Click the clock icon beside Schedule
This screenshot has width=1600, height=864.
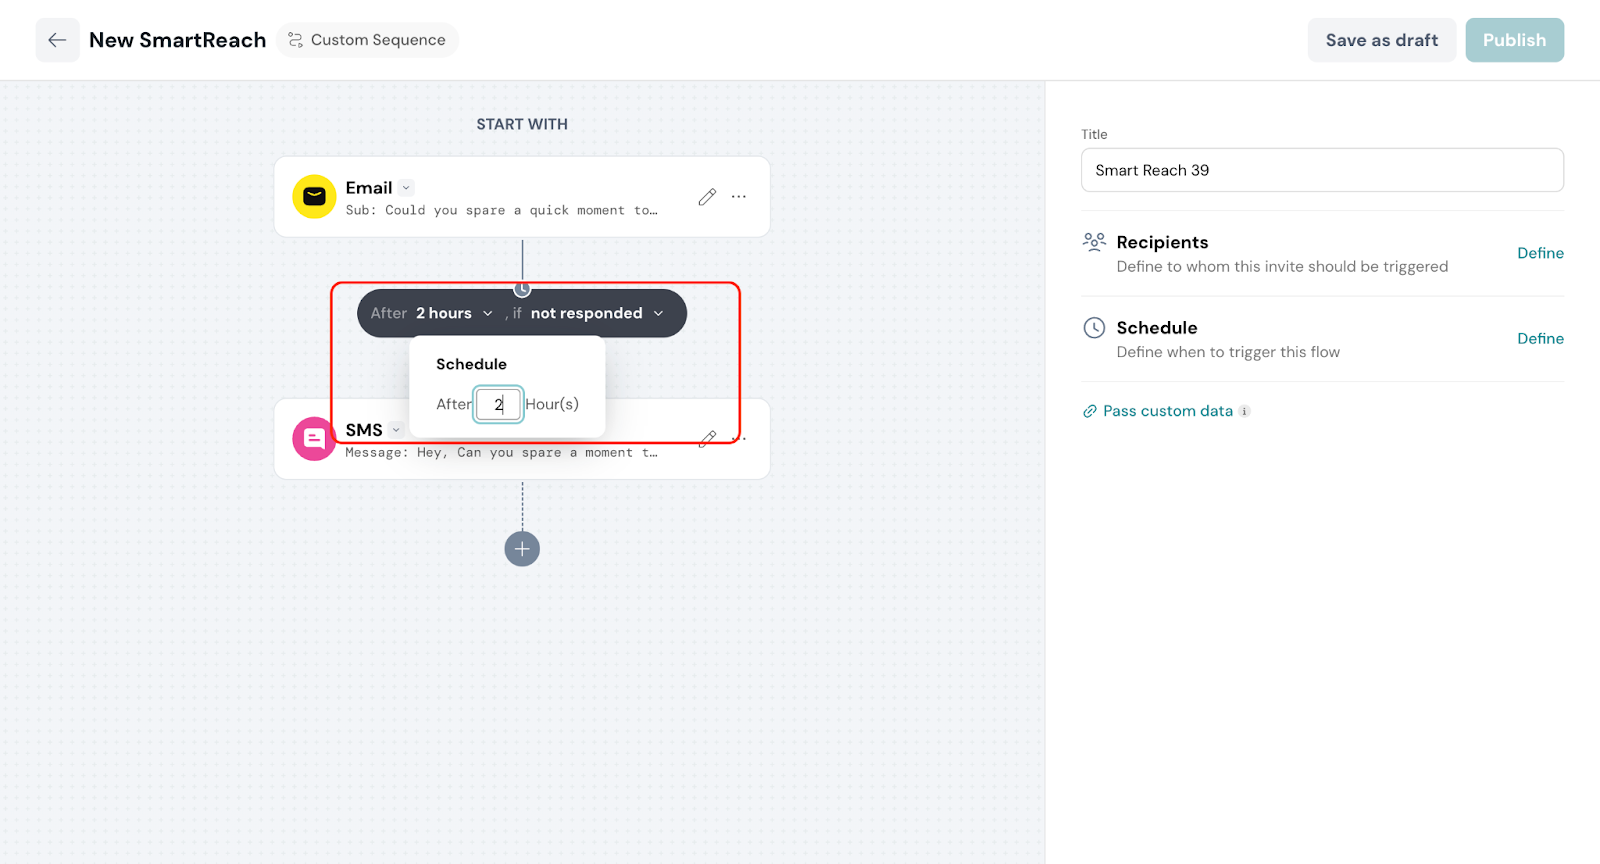pos(1094,328)
